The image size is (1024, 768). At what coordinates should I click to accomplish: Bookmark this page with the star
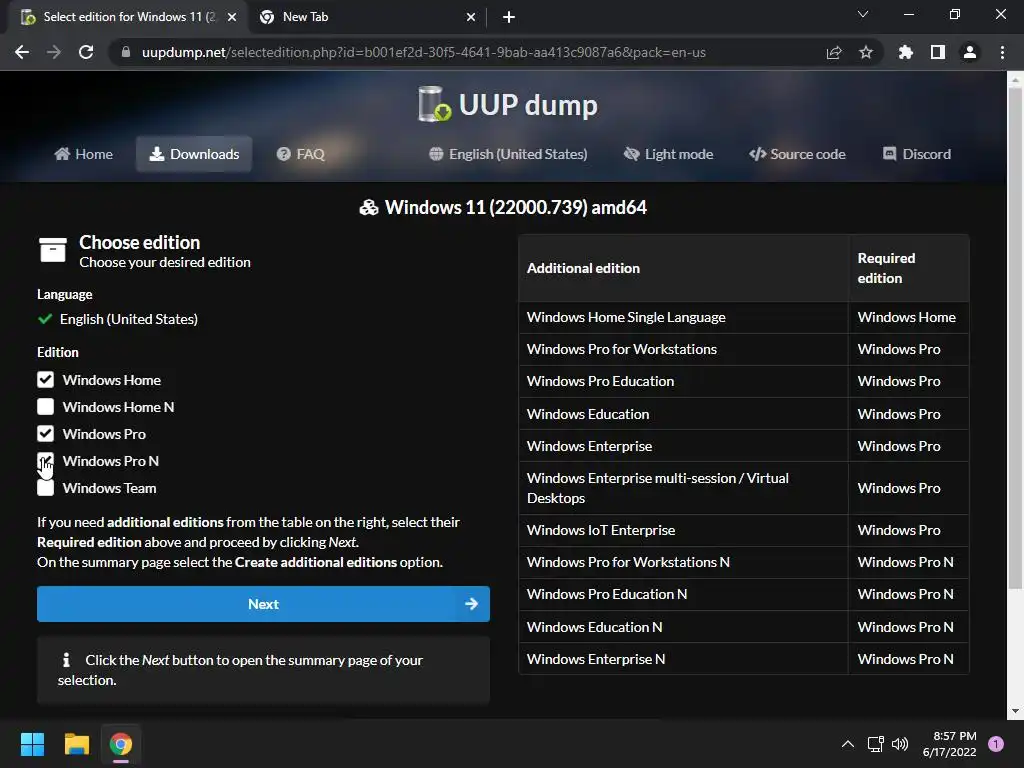[866, 52]
